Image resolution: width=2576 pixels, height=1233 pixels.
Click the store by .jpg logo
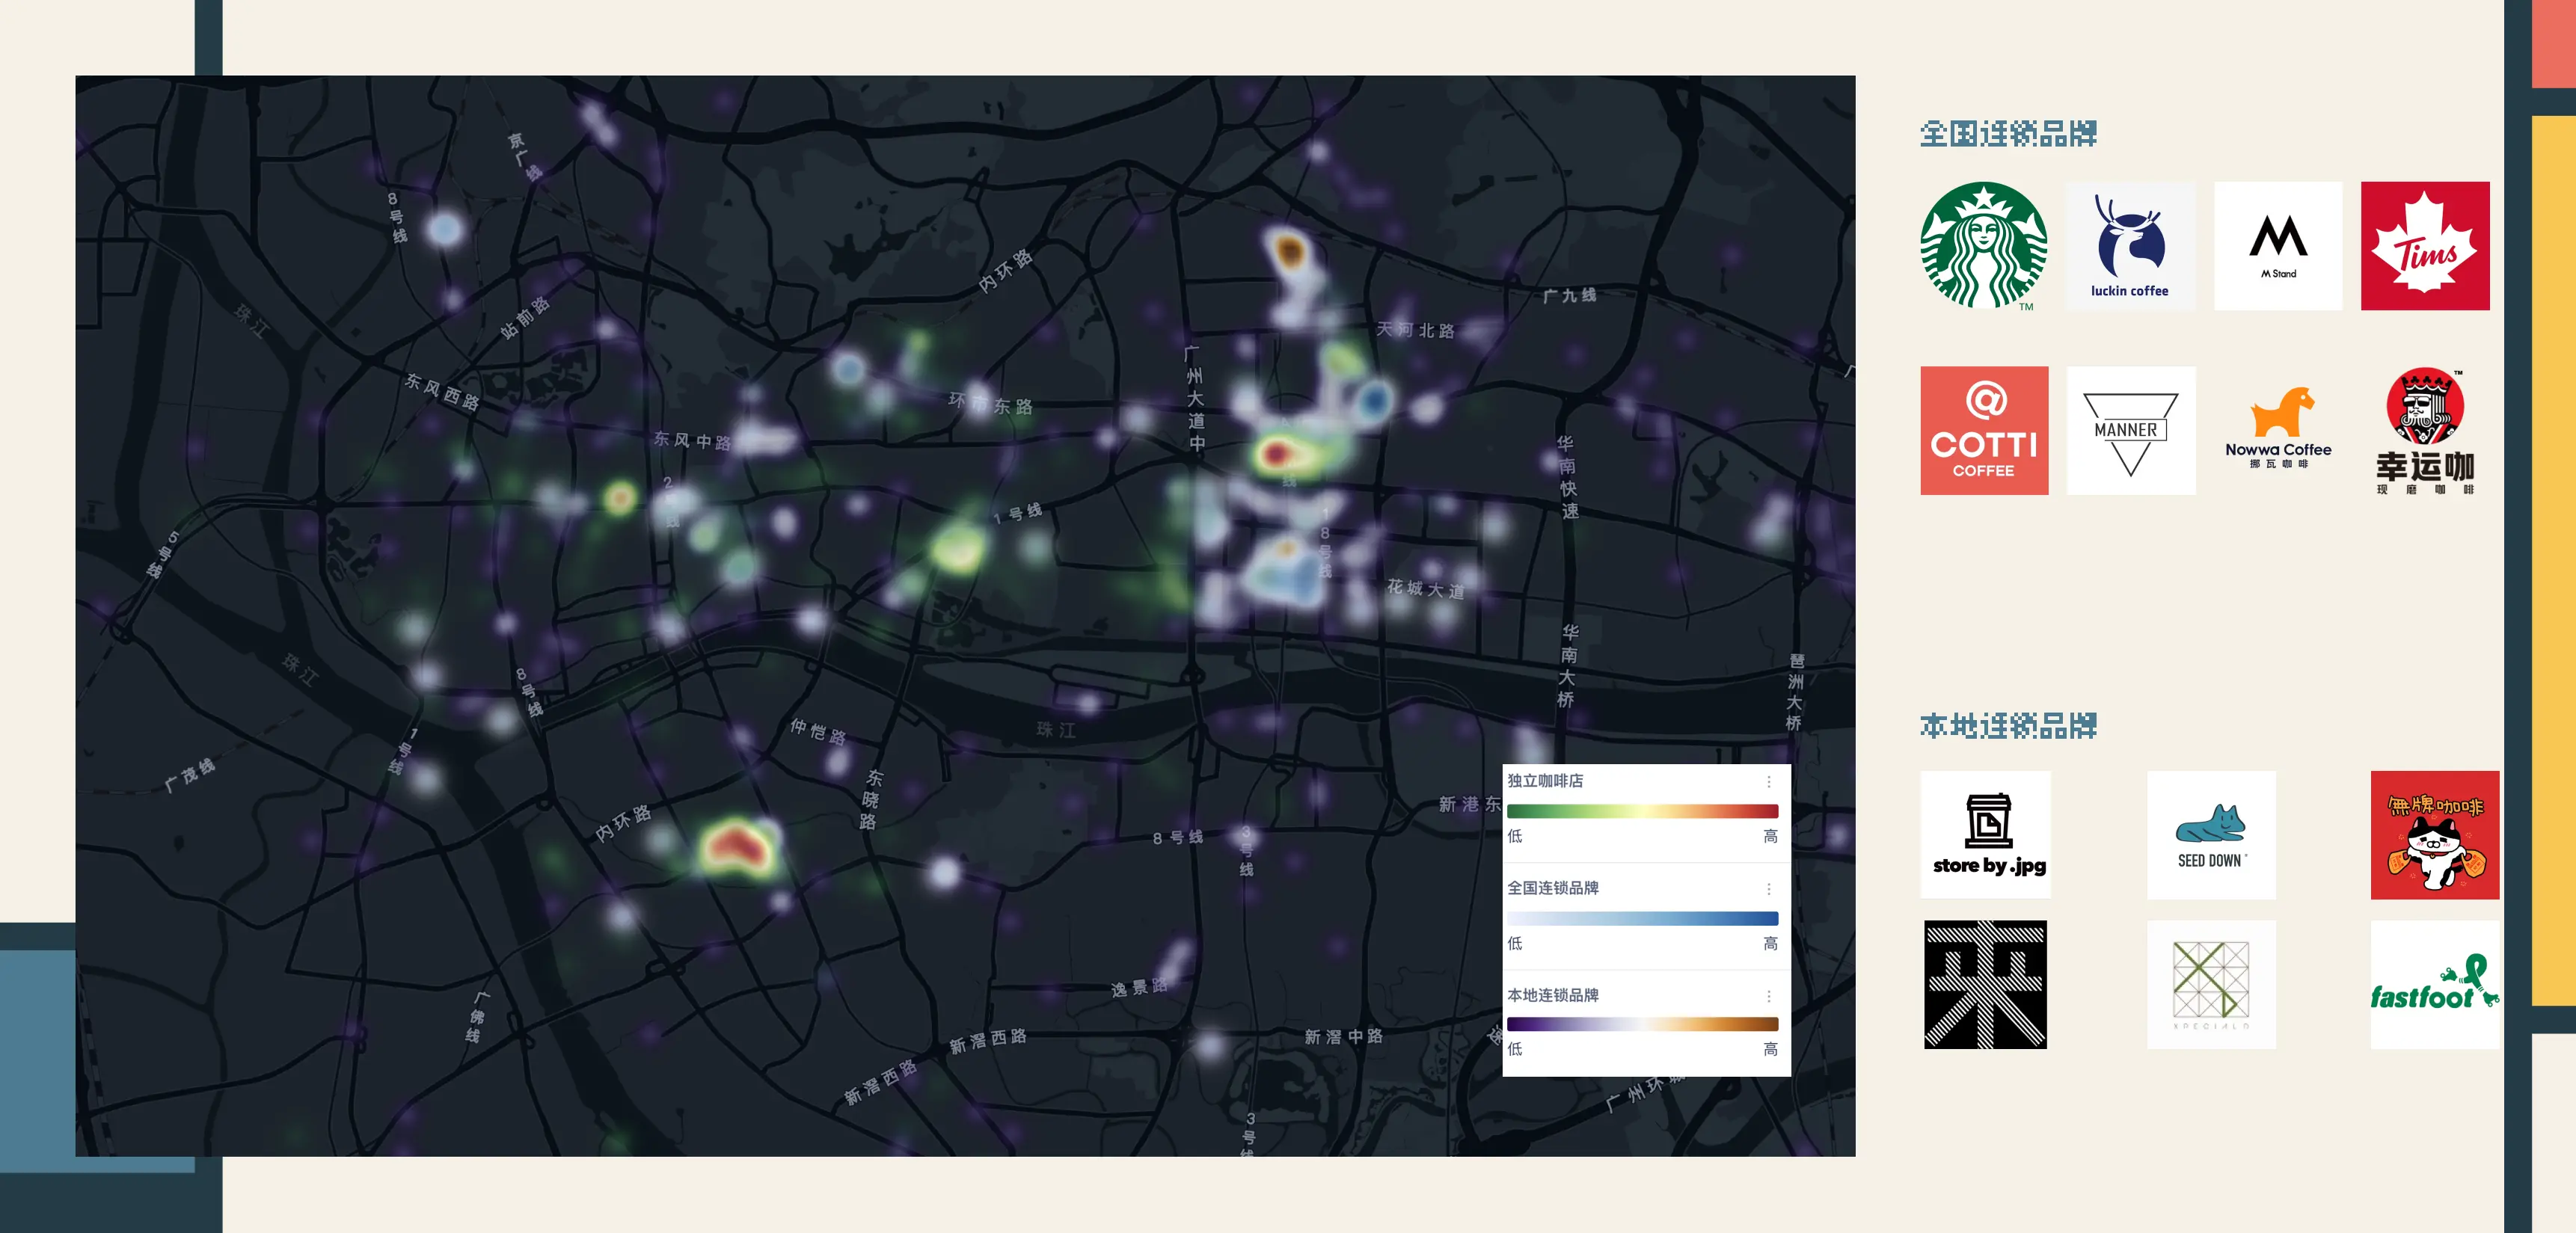point(1985,834)
